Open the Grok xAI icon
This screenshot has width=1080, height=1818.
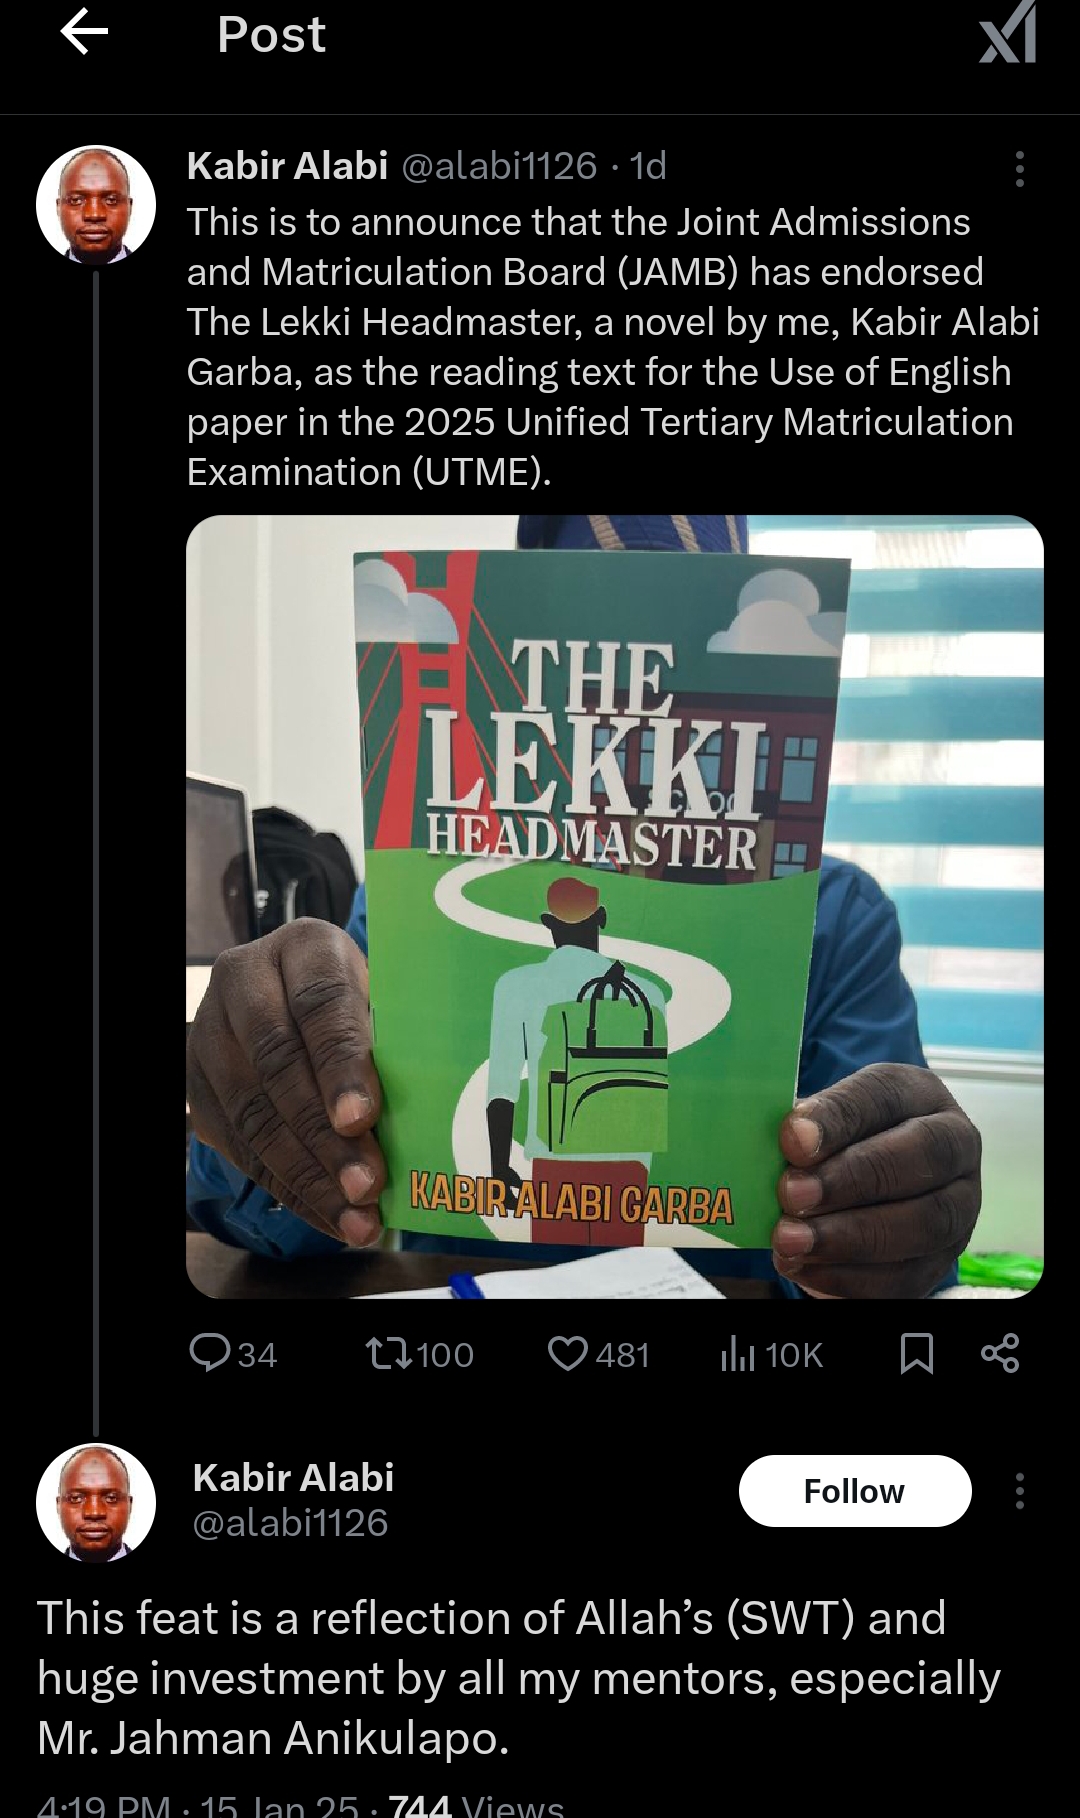[1007, 34]
